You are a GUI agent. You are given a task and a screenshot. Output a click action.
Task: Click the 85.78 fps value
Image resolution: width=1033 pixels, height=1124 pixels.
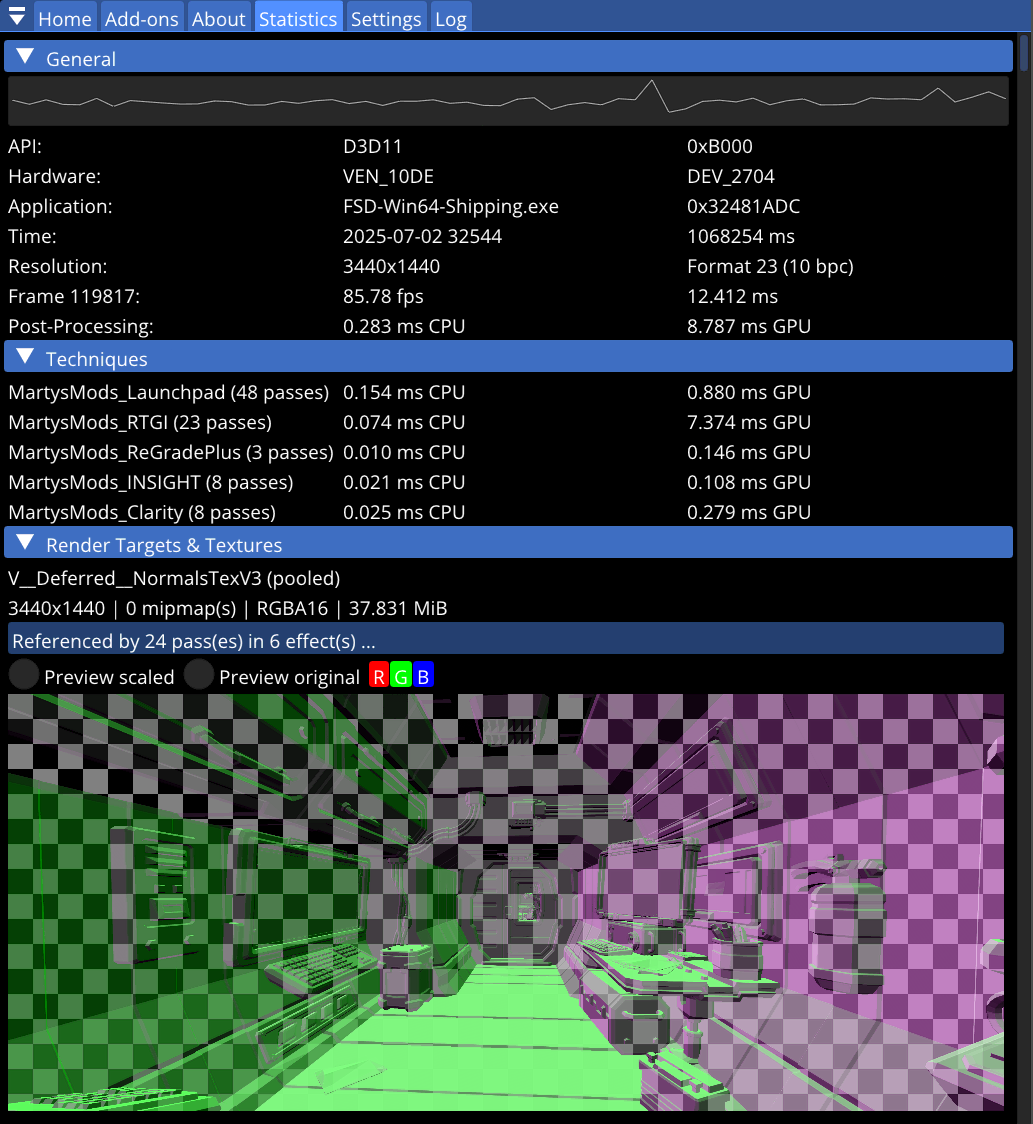(x=384, y=297)
